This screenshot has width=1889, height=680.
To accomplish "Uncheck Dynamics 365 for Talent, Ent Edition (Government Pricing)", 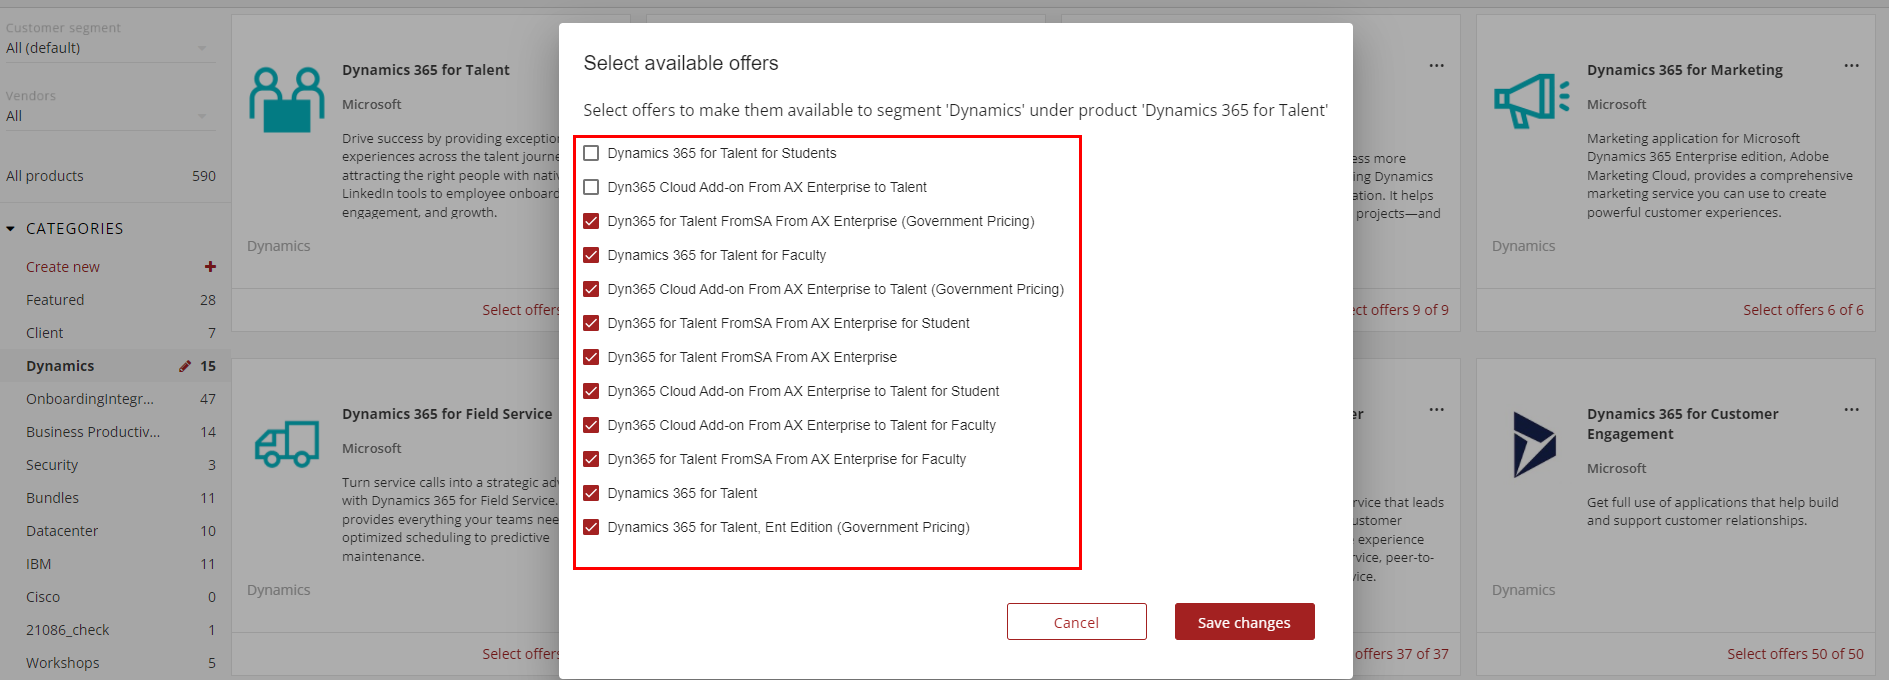I will pos(591,527).
